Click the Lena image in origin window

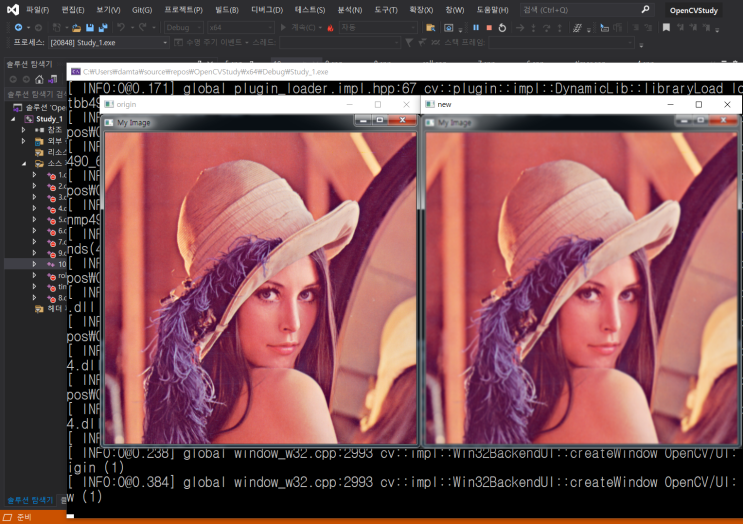point(260,288)
